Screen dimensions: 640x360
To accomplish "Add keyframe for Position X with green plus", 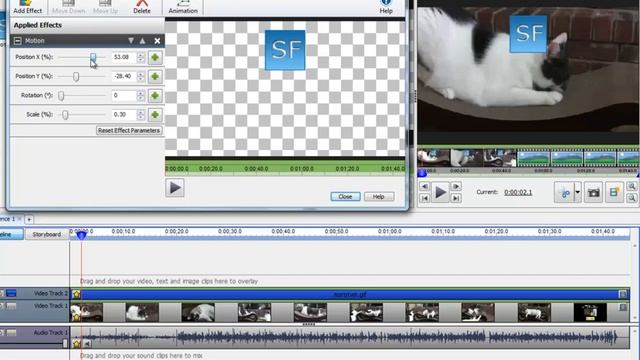I will pos(155,57).
